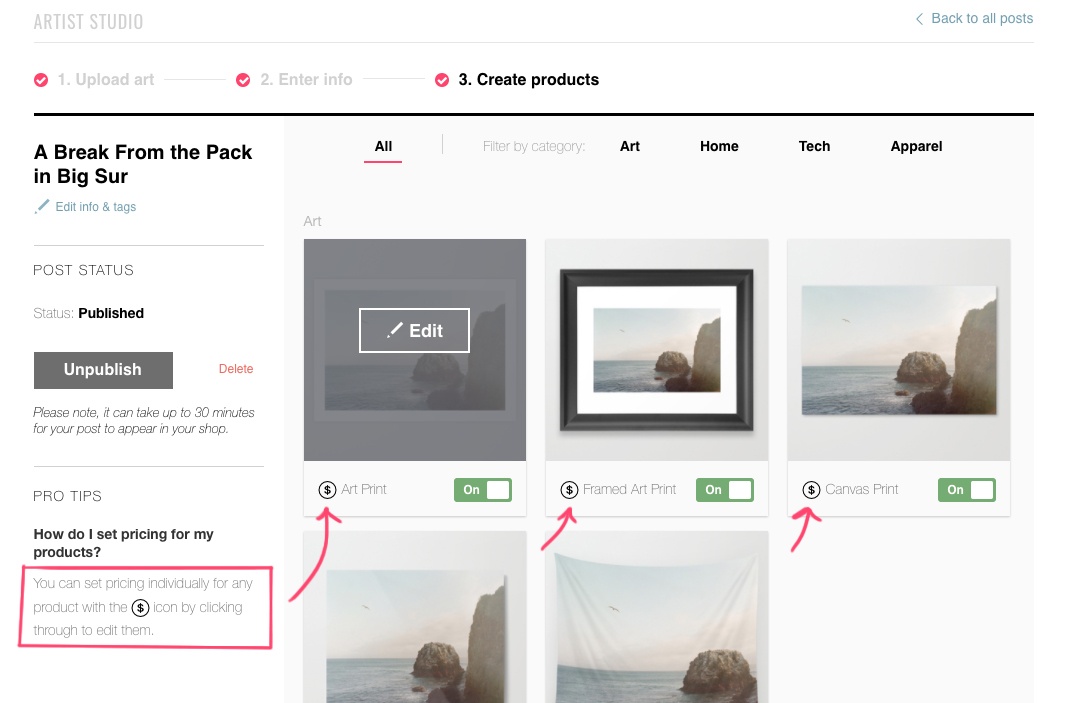This screenshot has height=703, width=1071.
Task: Turn off the Canvas Print toggle
Action: click(966, 490)
